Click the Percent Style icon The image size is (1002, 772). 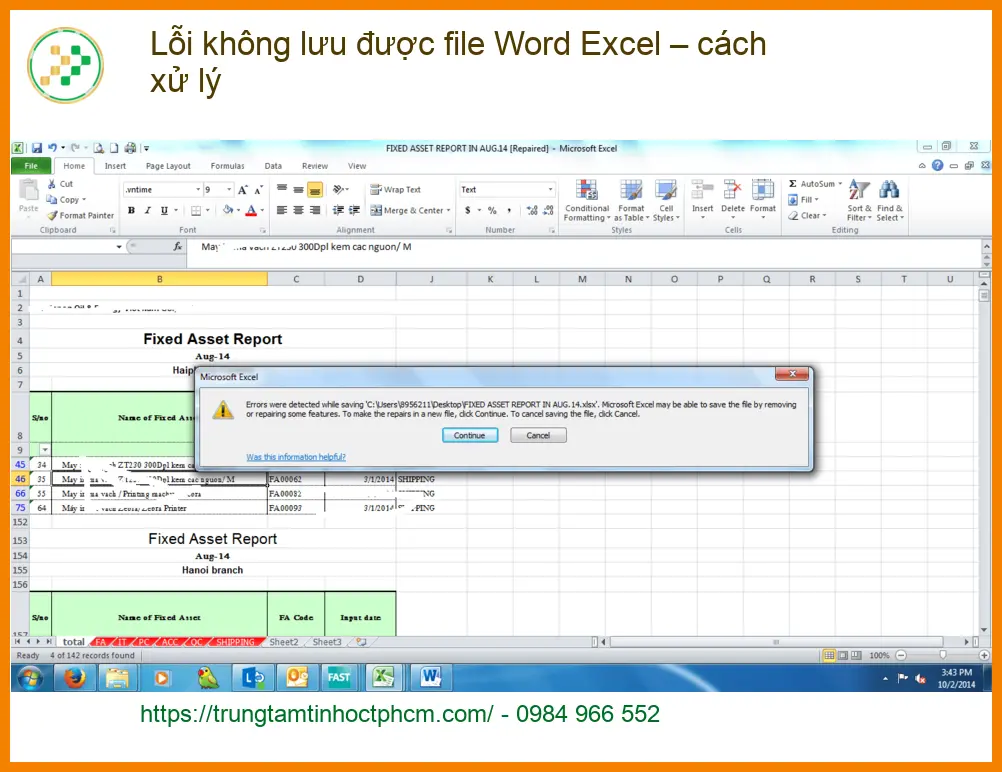(492, 210)
